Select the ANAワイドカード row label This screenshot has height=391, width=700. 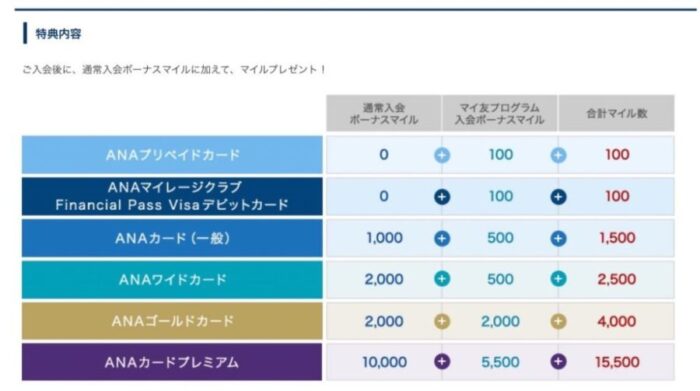coord(172,279)
